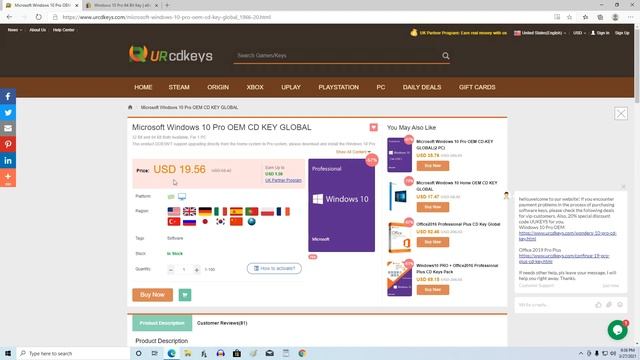The width and height of the screenshot is (640, 360).
Task: Close the overlay with X box
Action: pyautogui.click(x=621, y=113)
